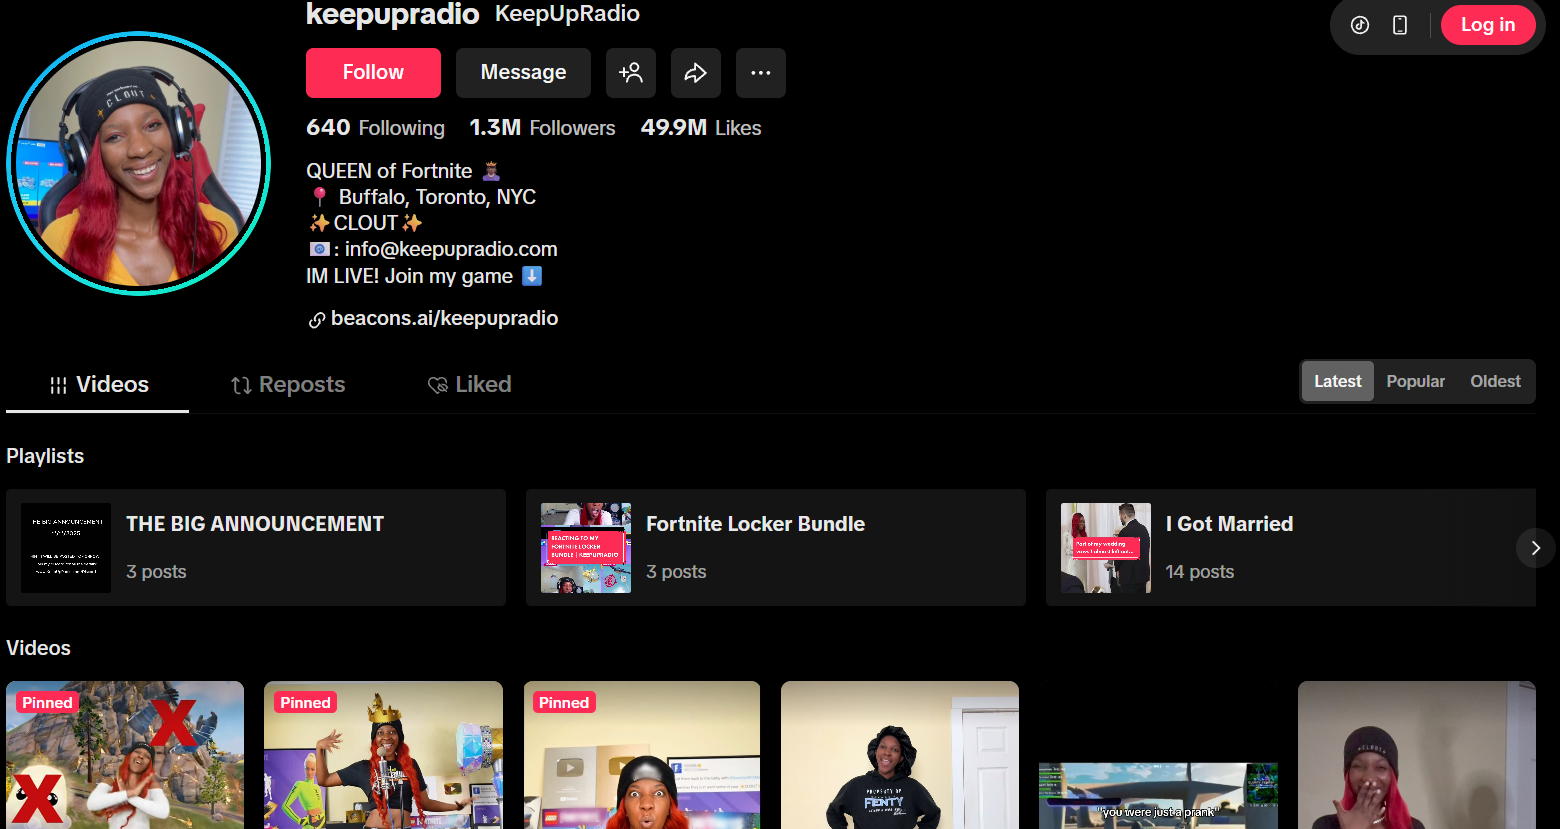Open the I Got Married playlist
Image resolution: width=1560 pixels, height=829 pixels.
[x=1291, y=547]
